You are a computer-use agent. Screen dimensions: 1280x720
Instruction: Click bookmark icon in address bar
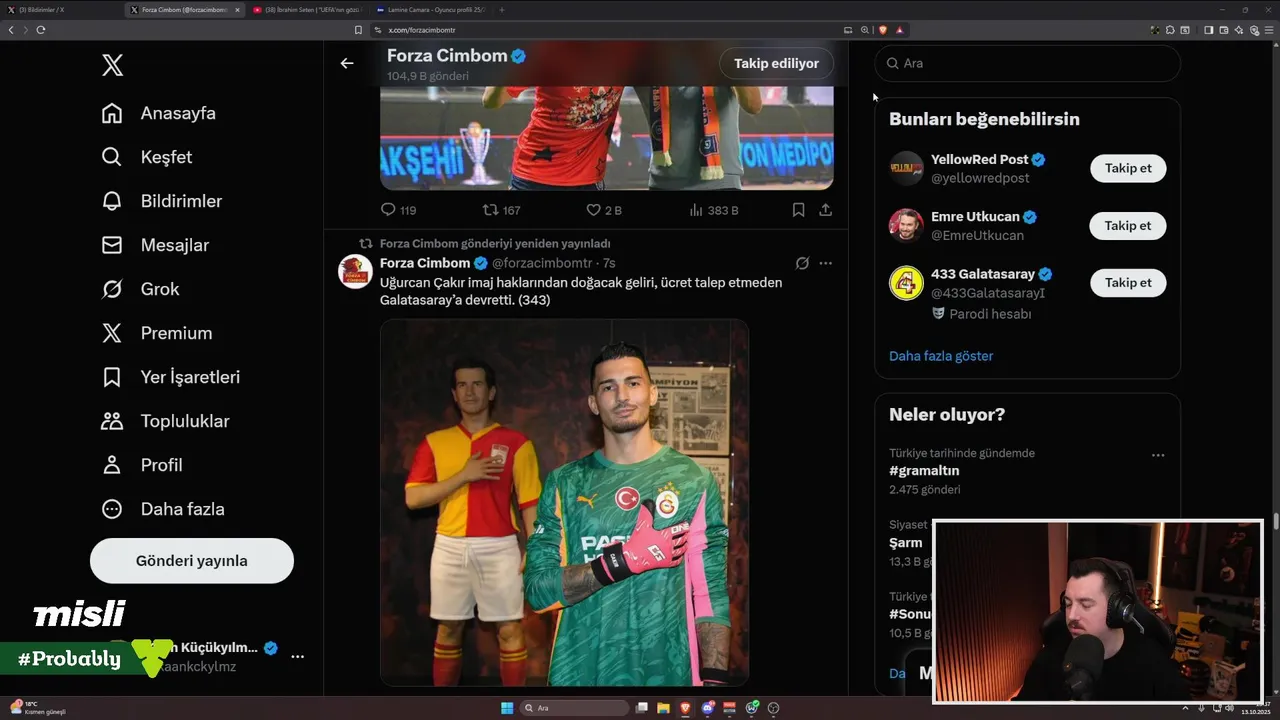click(x=358, y=30)
